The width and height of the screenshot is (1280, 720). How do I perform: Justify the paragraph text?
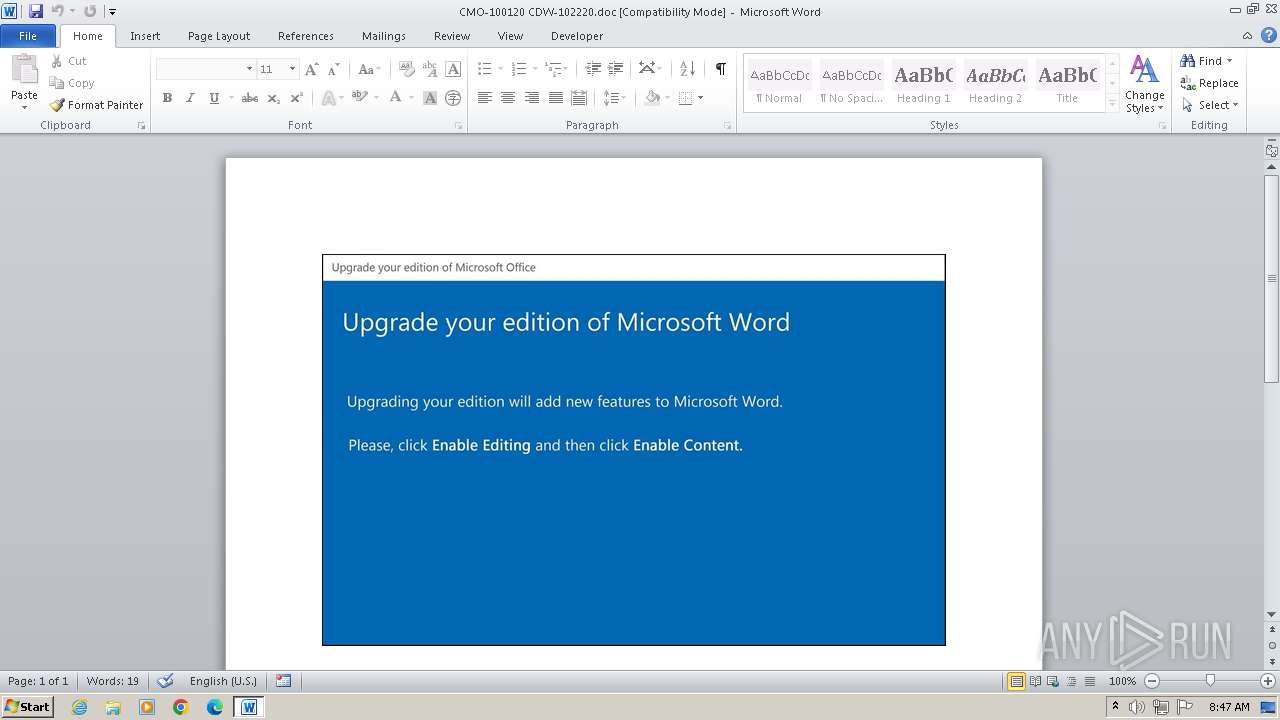point(555,98)
